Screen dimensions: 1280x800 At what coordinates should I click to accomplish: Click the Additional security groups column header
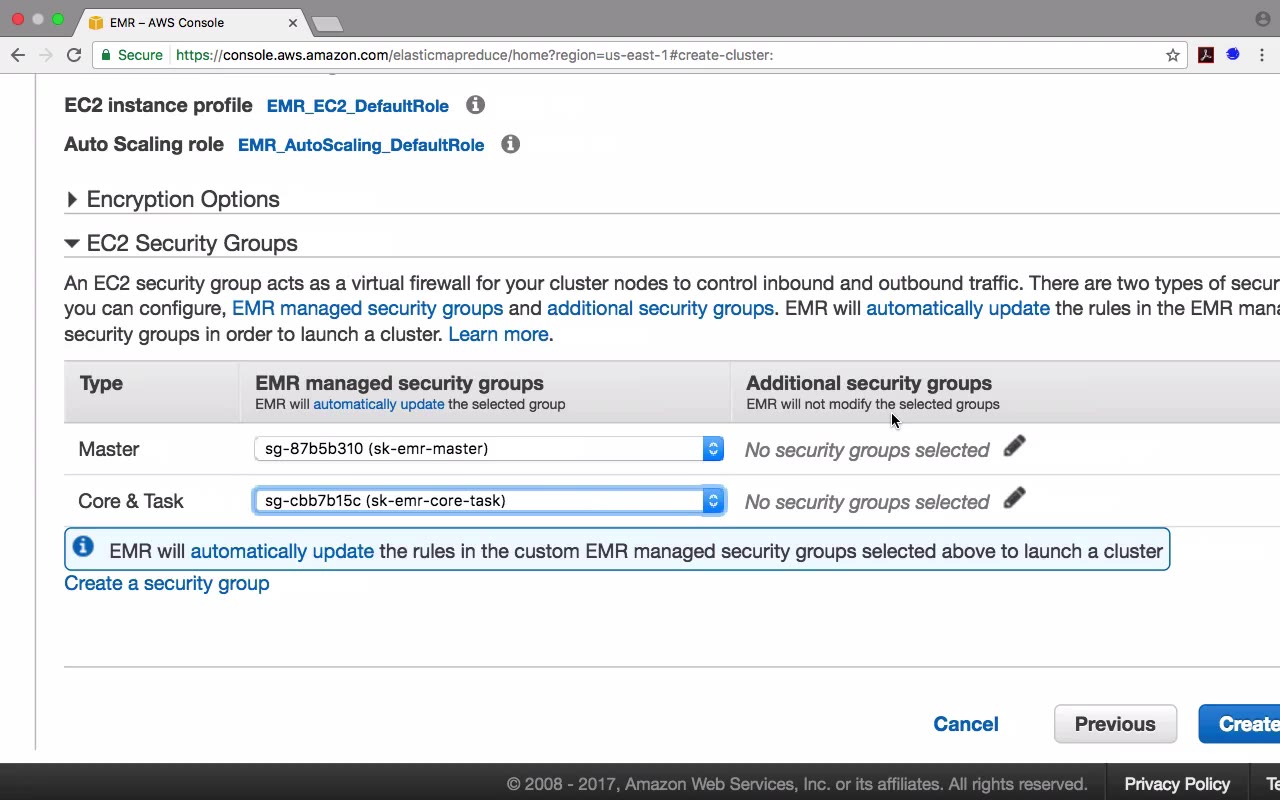869,383
